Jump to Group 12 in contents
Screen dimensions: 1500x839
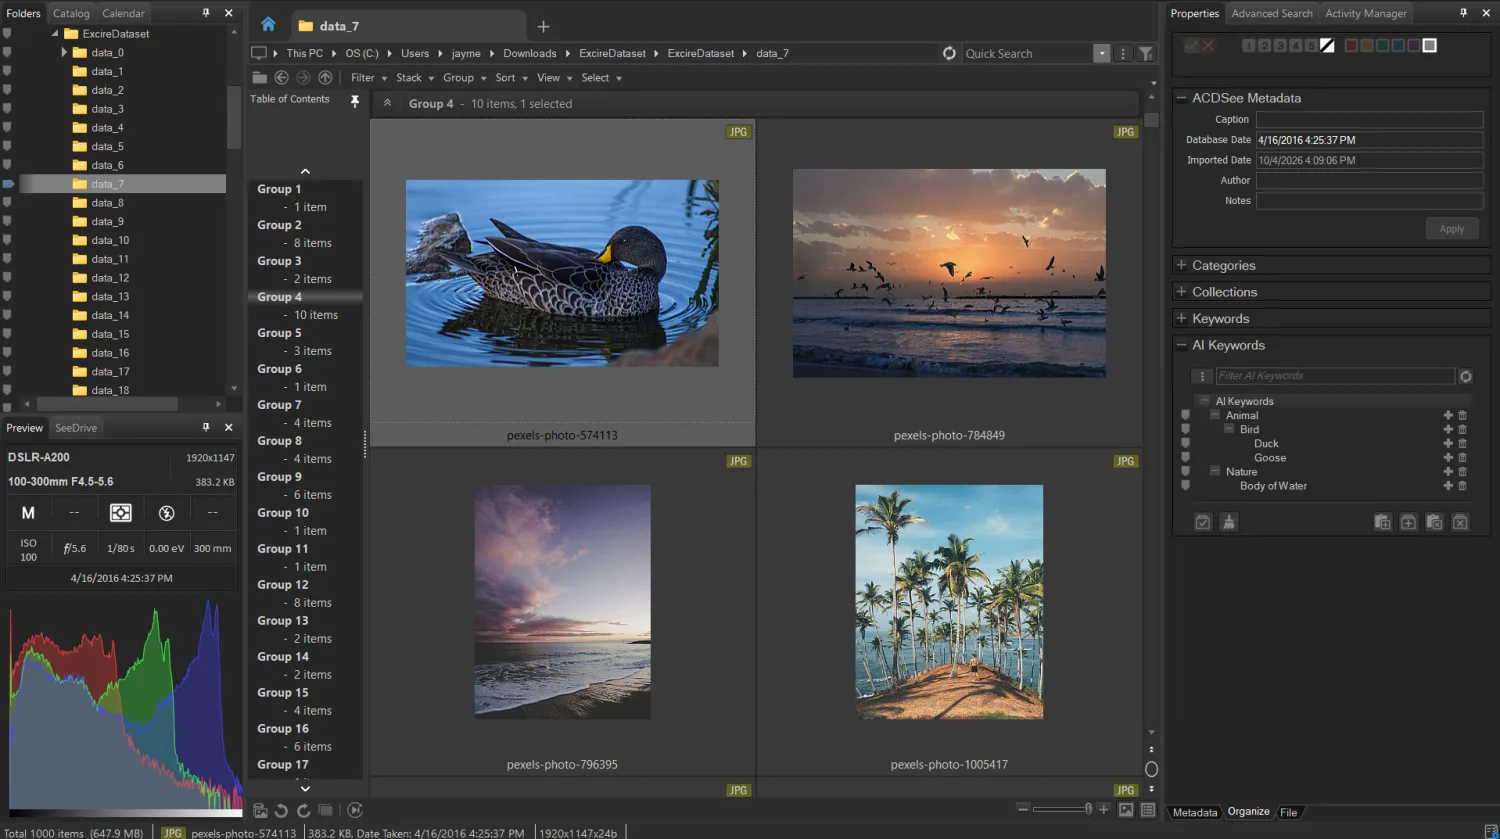tap(283, 585)
